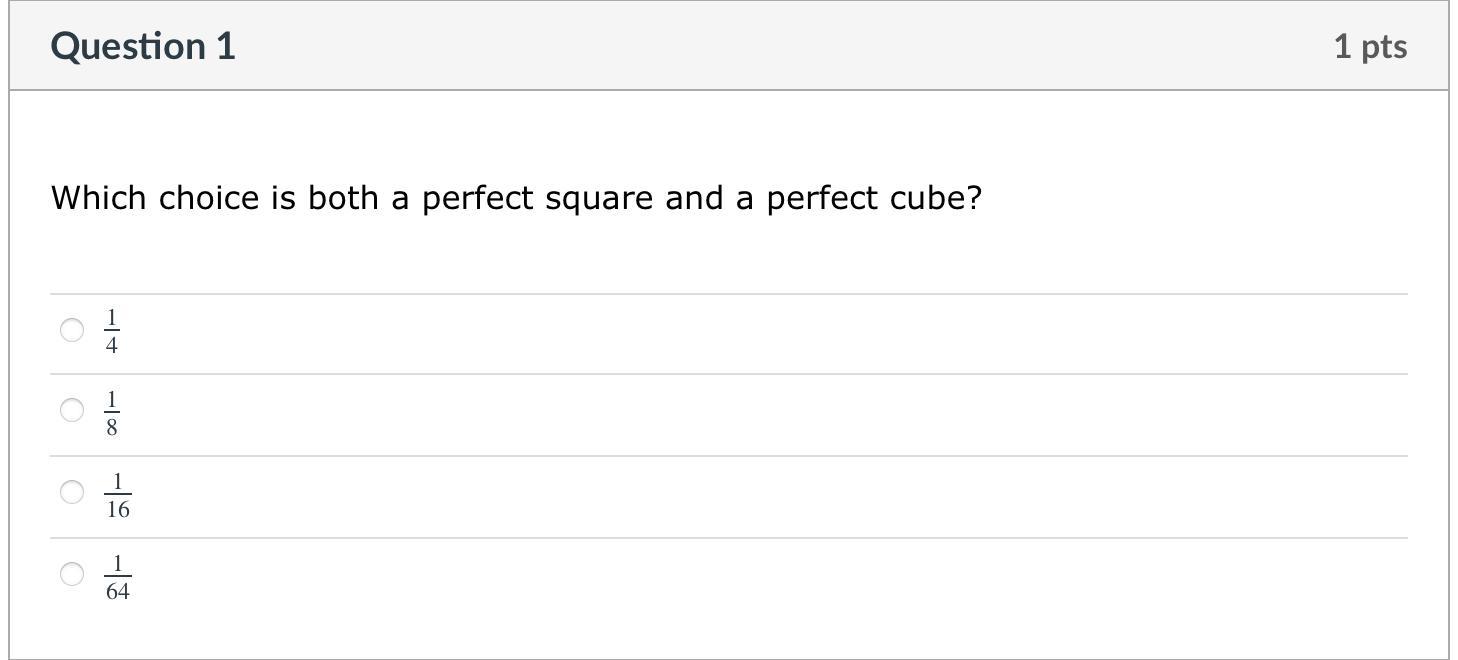
Task: Click the 1/4 fraction label
Action: click(x=112, y=332)
